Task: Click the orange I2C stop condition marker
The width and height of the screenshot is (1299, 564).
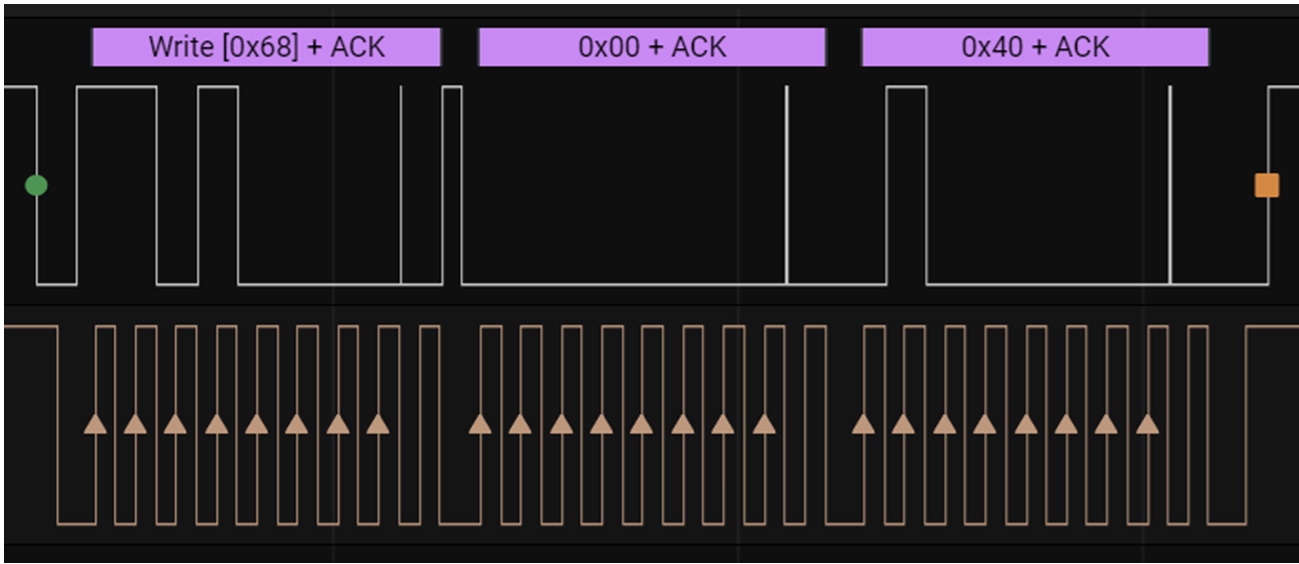Action: pos(1267,185)
